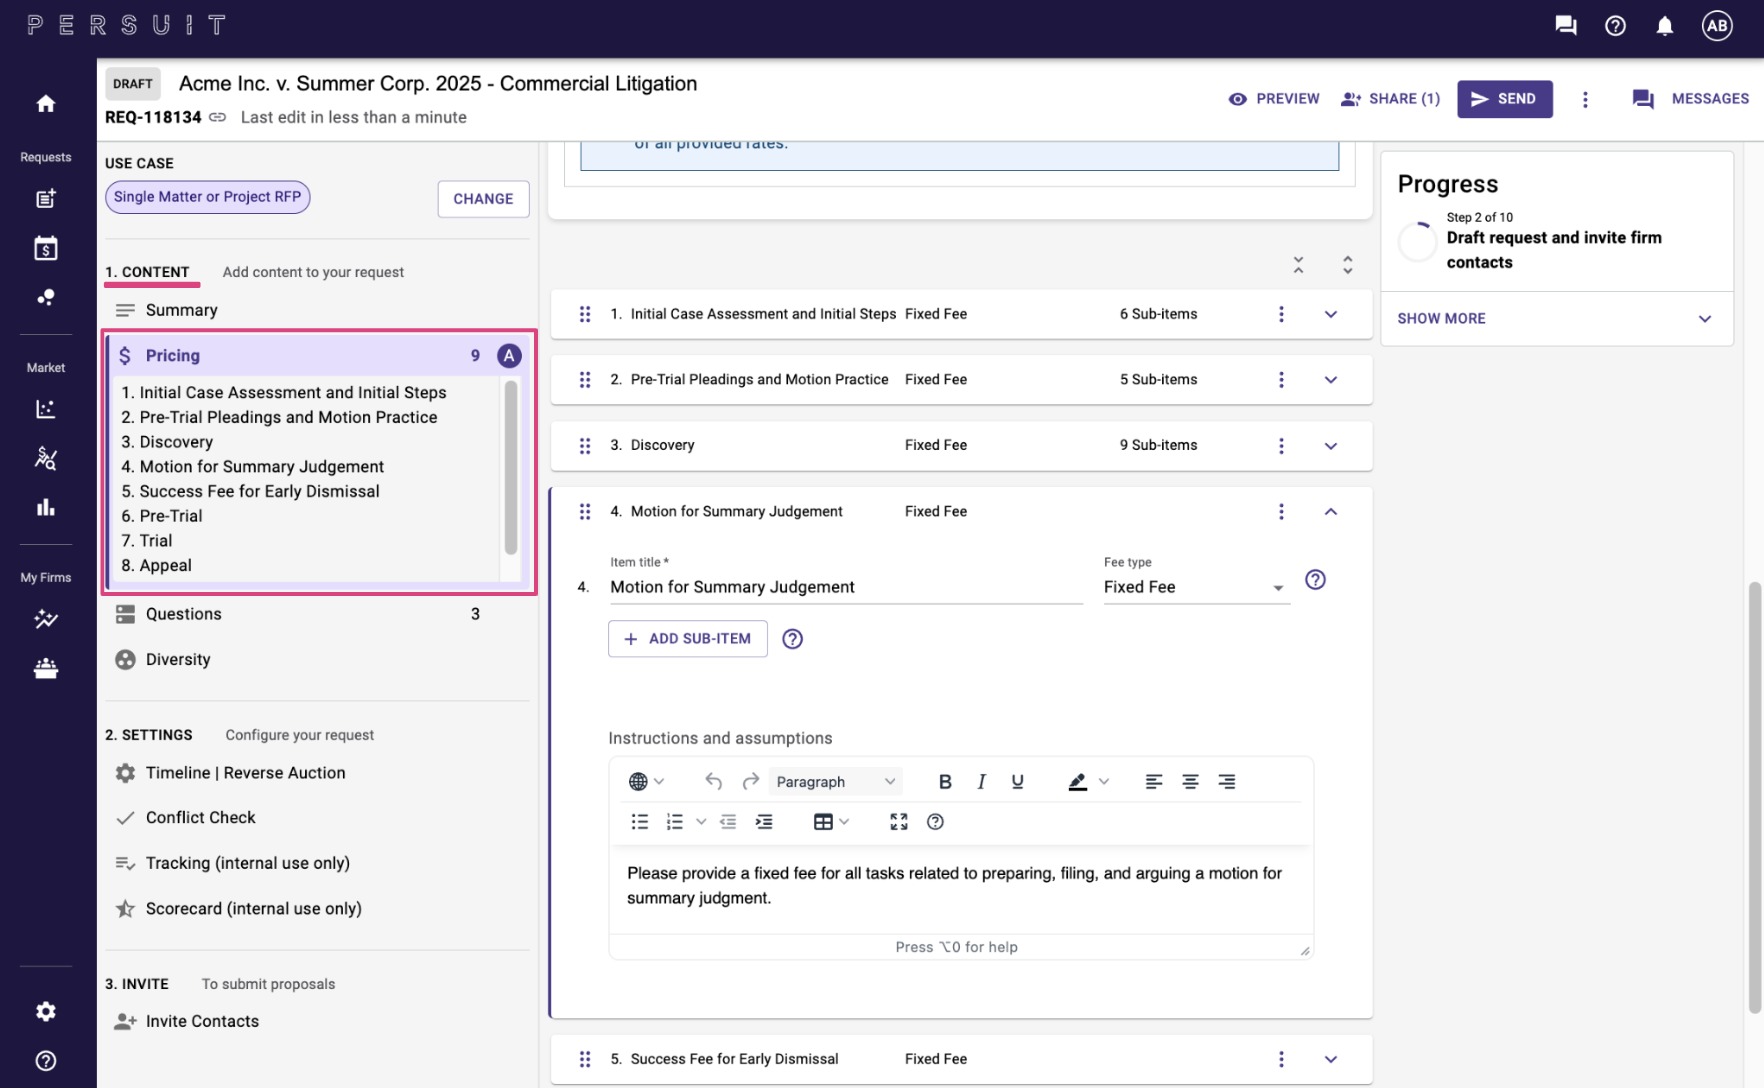This screenshot has height=1088, width=1764.
Task: Open the Paragraph style dropdown
Action: 835,781
